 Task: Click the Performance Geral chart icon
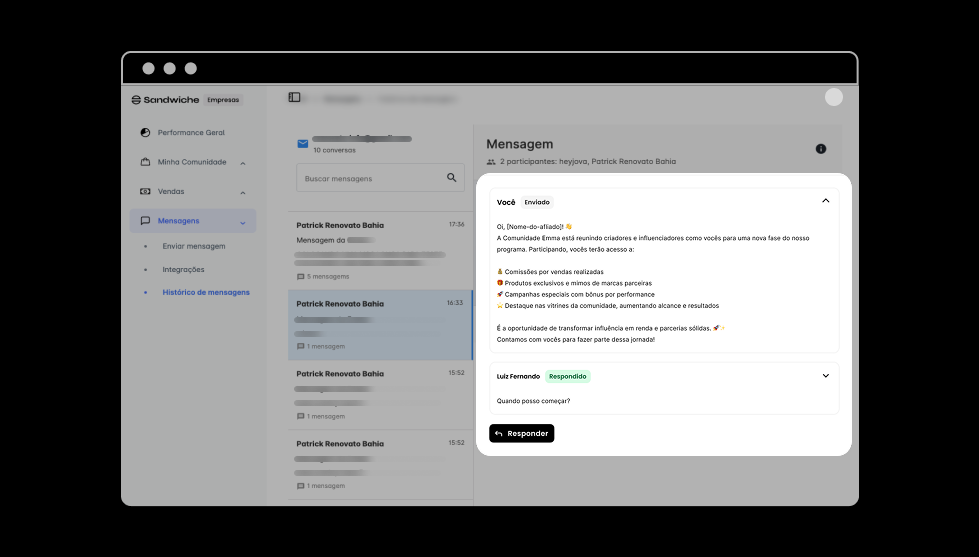click(145, 132)
